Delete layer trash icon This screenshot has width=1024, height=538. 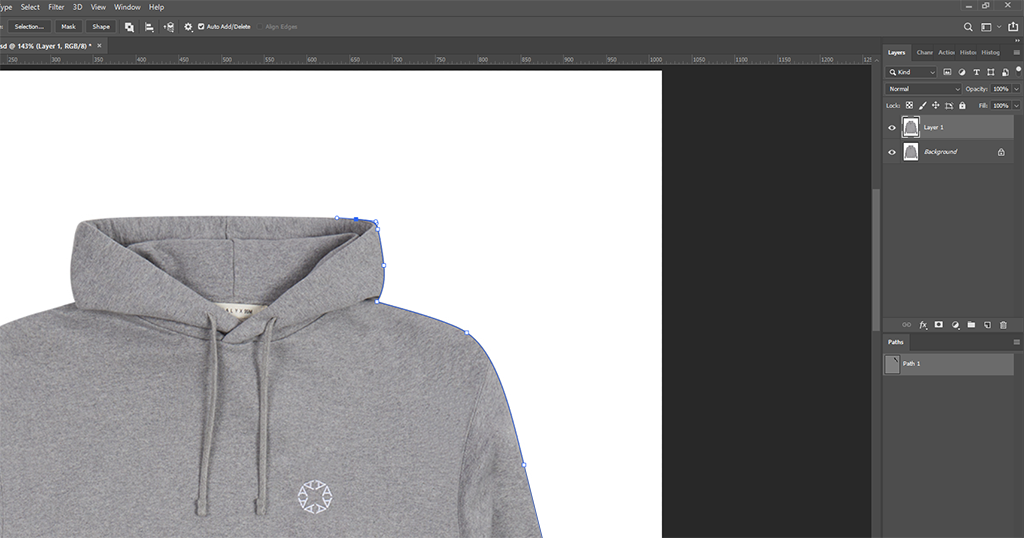[x=1003, y=324]
